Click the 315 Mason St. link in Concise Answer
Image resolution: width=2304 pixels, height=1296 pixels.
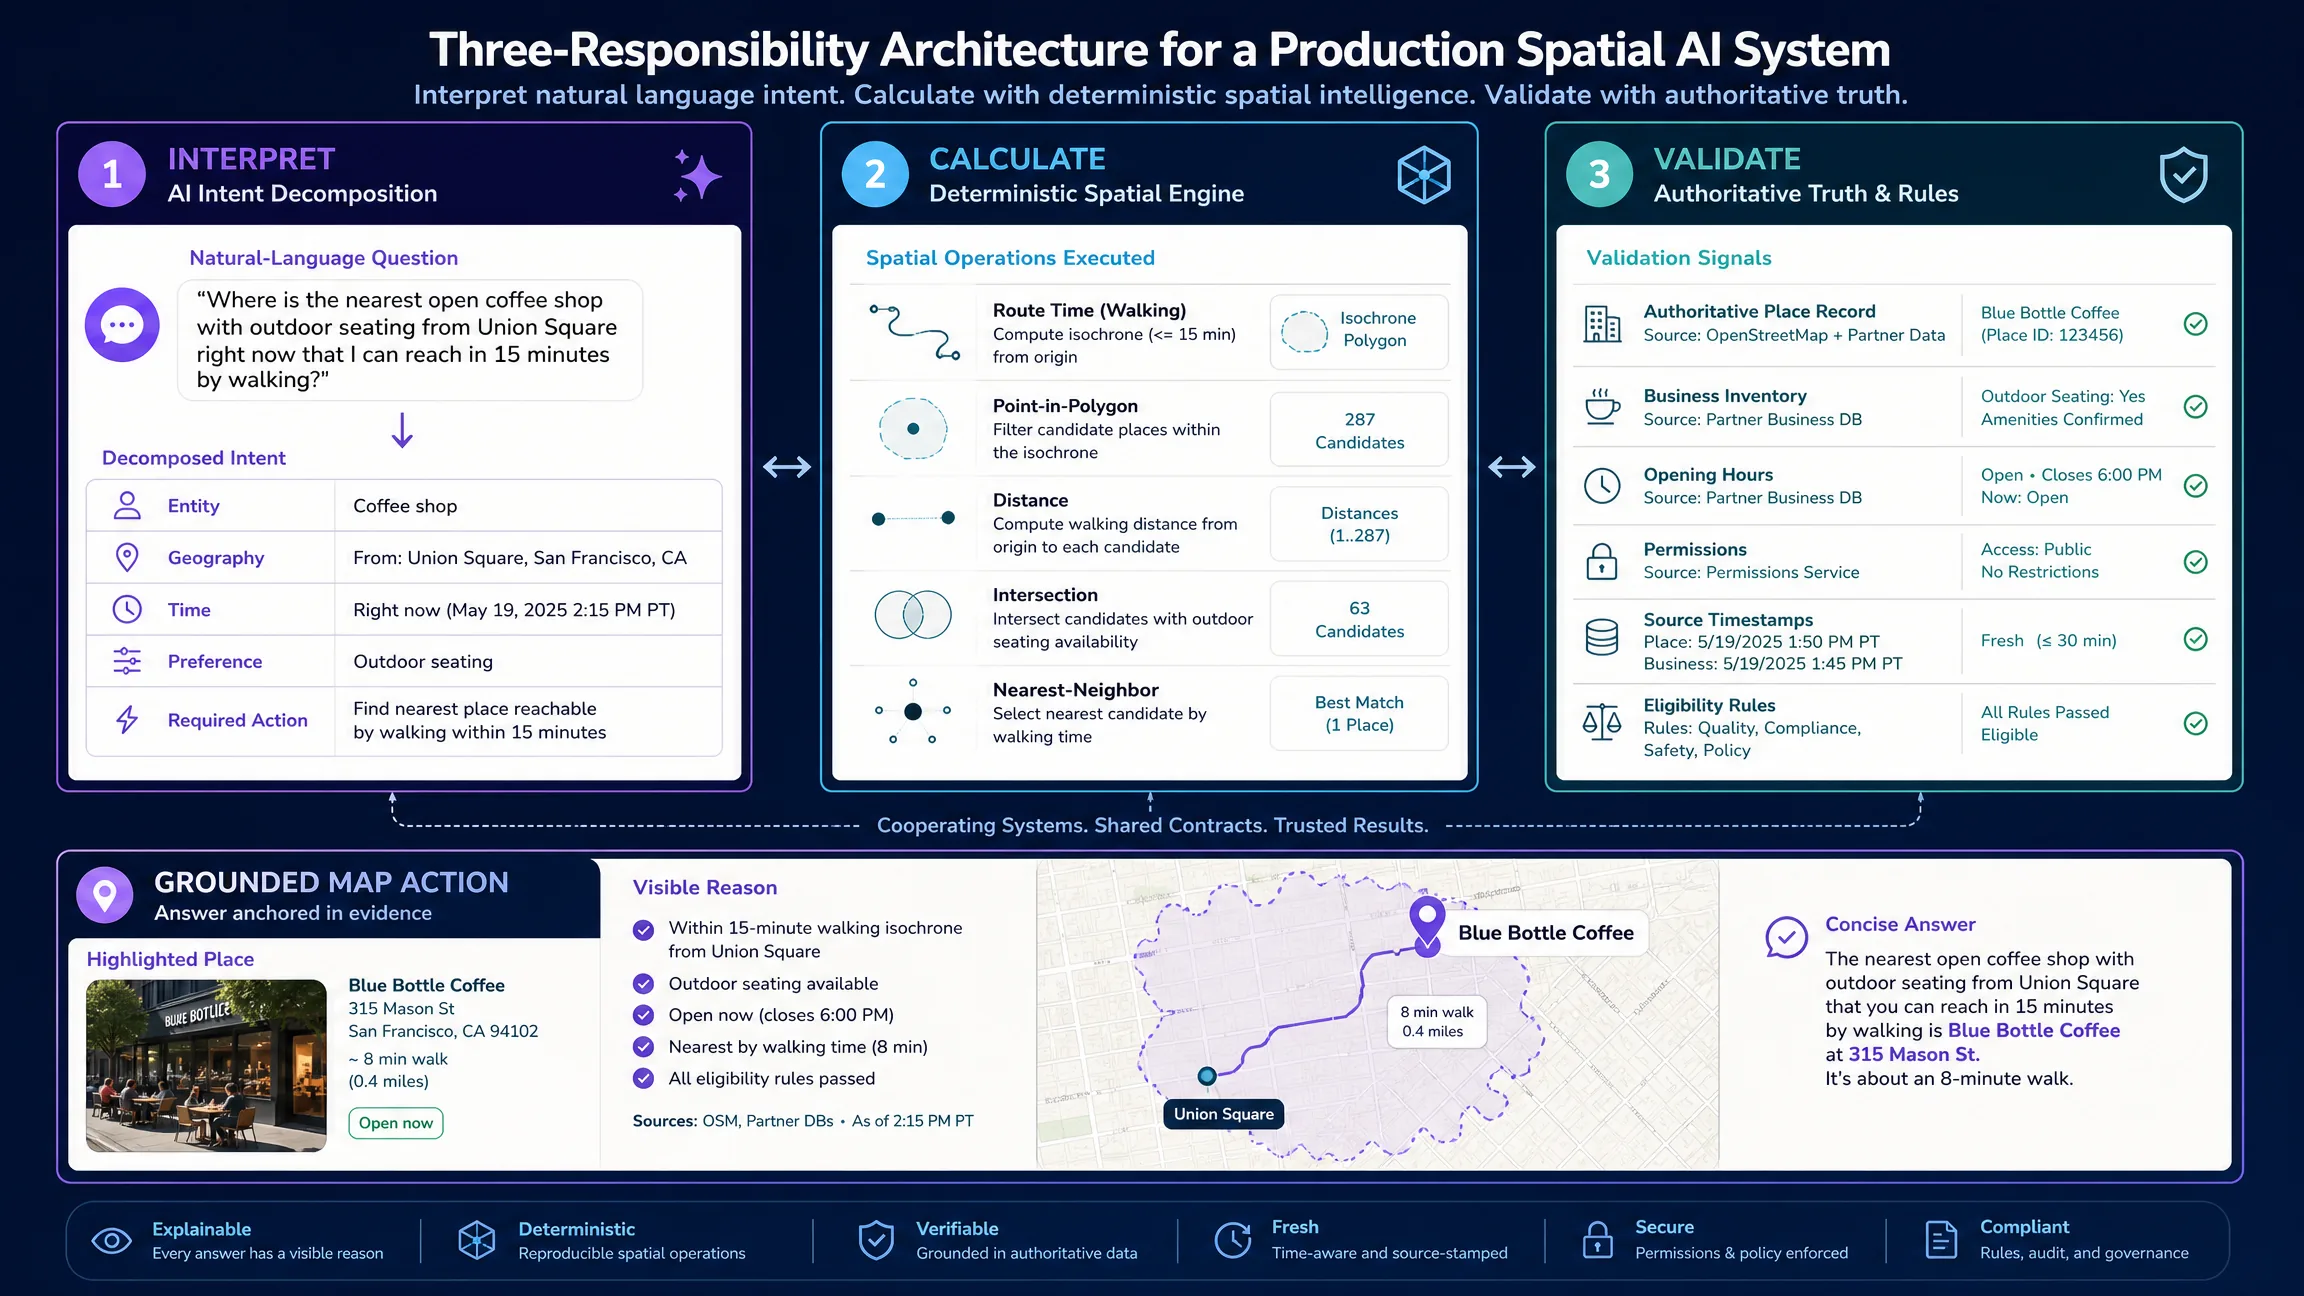(x=1914, y=1054)
